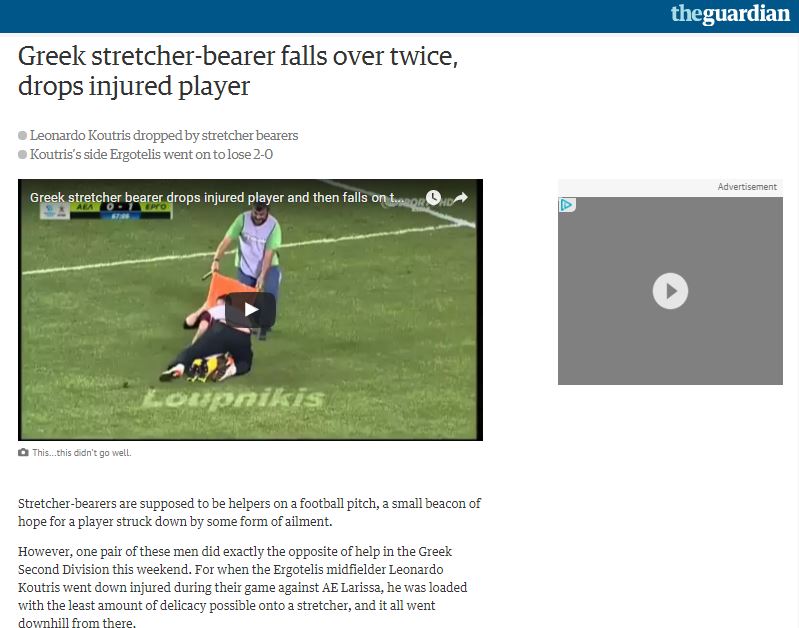The width and height of the screenshot is (799, 628).
Task: Click the video share arrow icon
Action: point(461,197)
